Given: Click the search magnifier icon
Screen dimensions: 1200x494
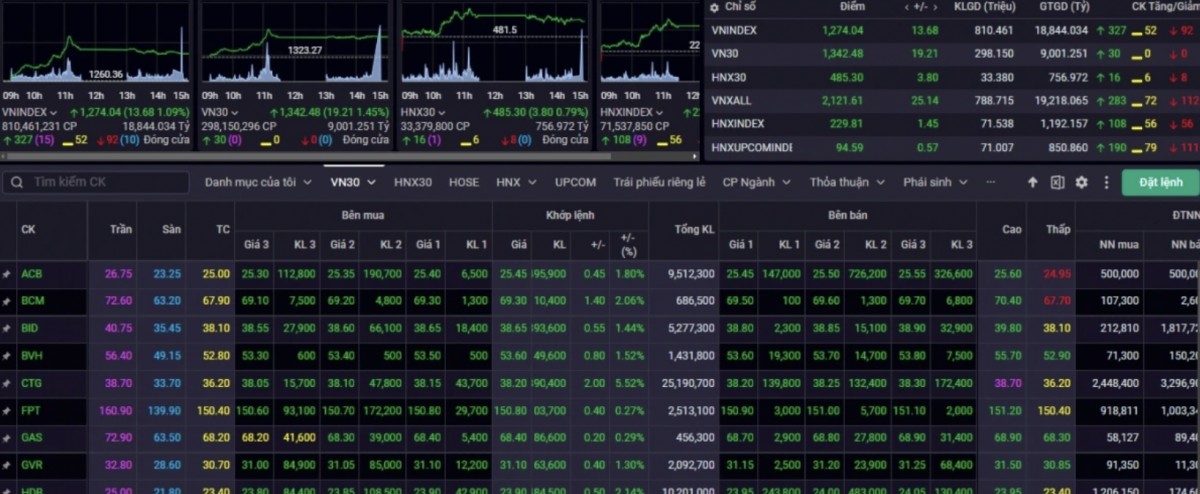Looking at the screenshot, I should click(18, 183).
